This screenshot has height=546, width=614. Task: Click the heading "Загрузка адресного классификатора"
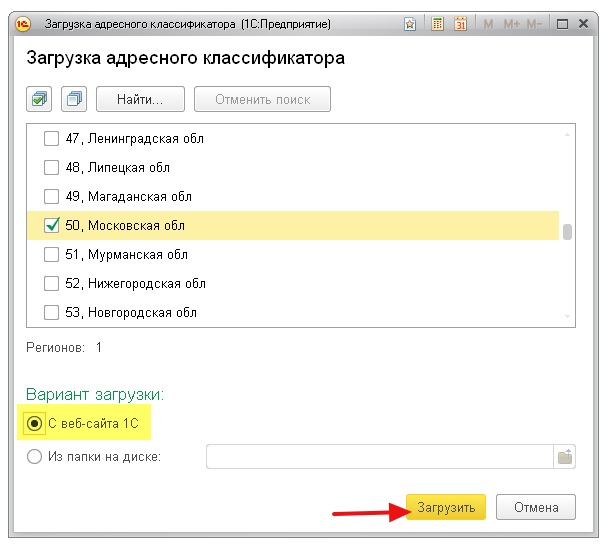[186, 58]
